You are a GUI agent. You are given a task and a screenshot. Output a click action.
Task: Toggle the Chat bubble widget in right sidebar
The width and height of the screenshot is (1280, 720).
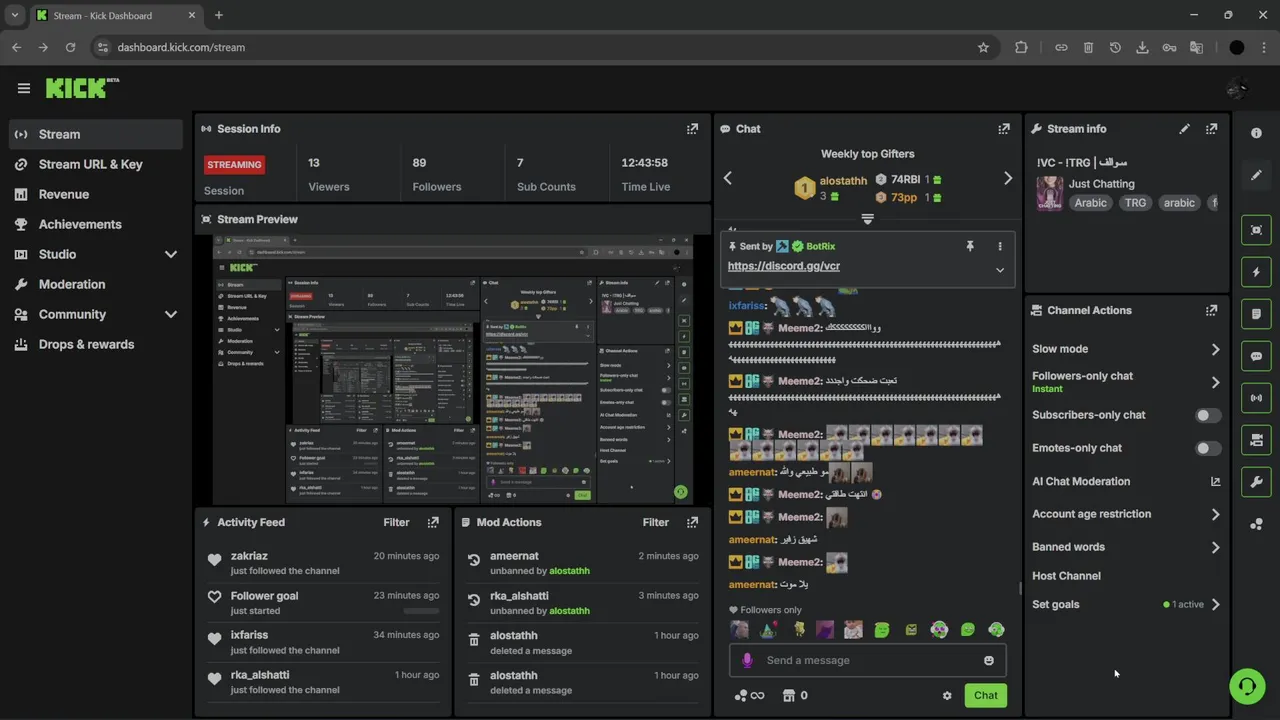(x=1256, y=356)
